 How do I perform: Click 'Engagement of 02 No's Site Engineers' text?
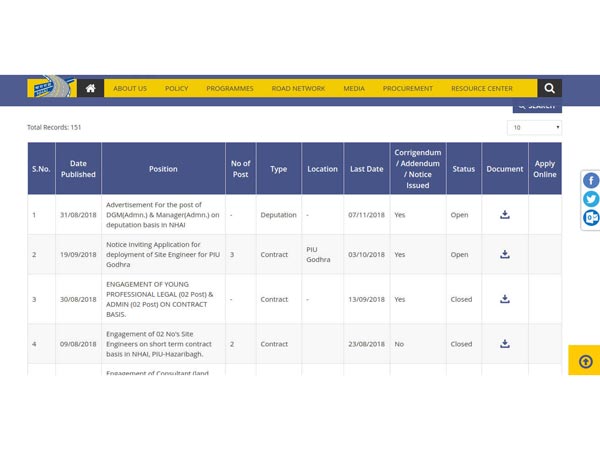click(x=159, y=344)
